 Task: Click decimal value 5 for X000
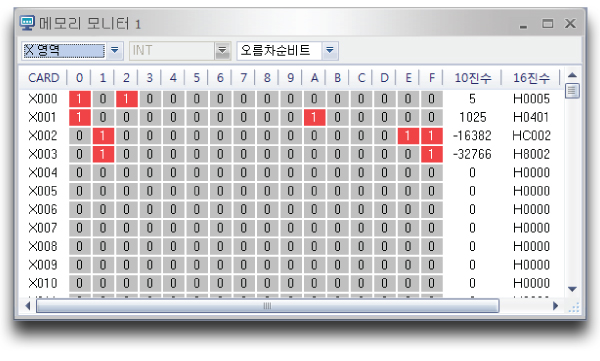tap(473, 99)
